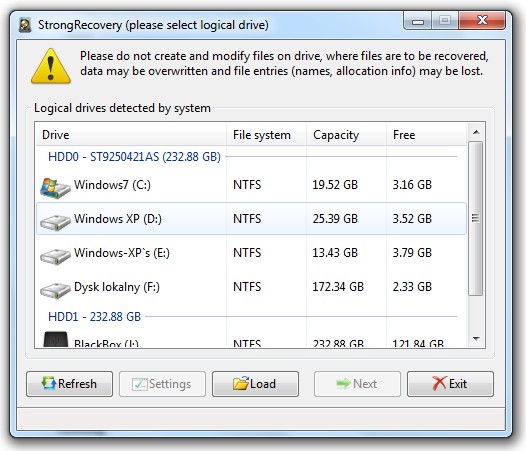Sort by the Free column header
The image size is (526, 451).
(426, 135)
